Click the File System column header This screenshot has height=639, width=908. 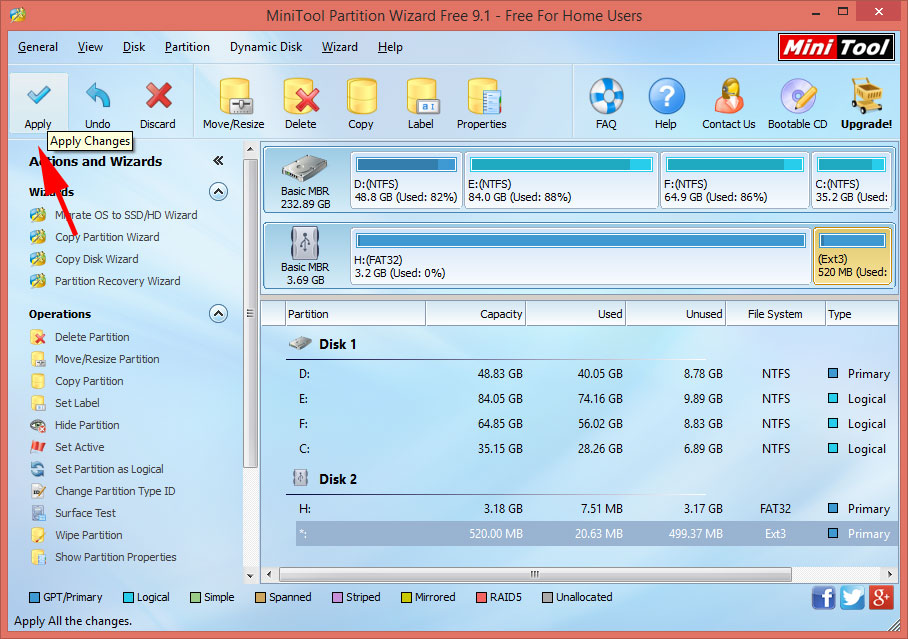[x=775, y=314]
